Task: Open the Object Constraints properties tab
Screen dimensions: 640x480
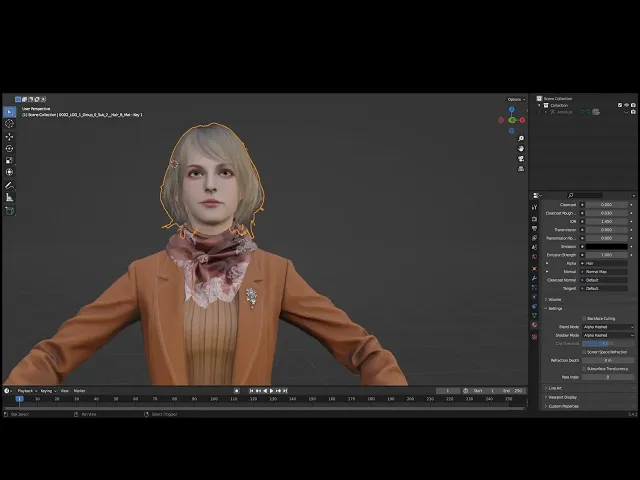Action: (534, 306)
